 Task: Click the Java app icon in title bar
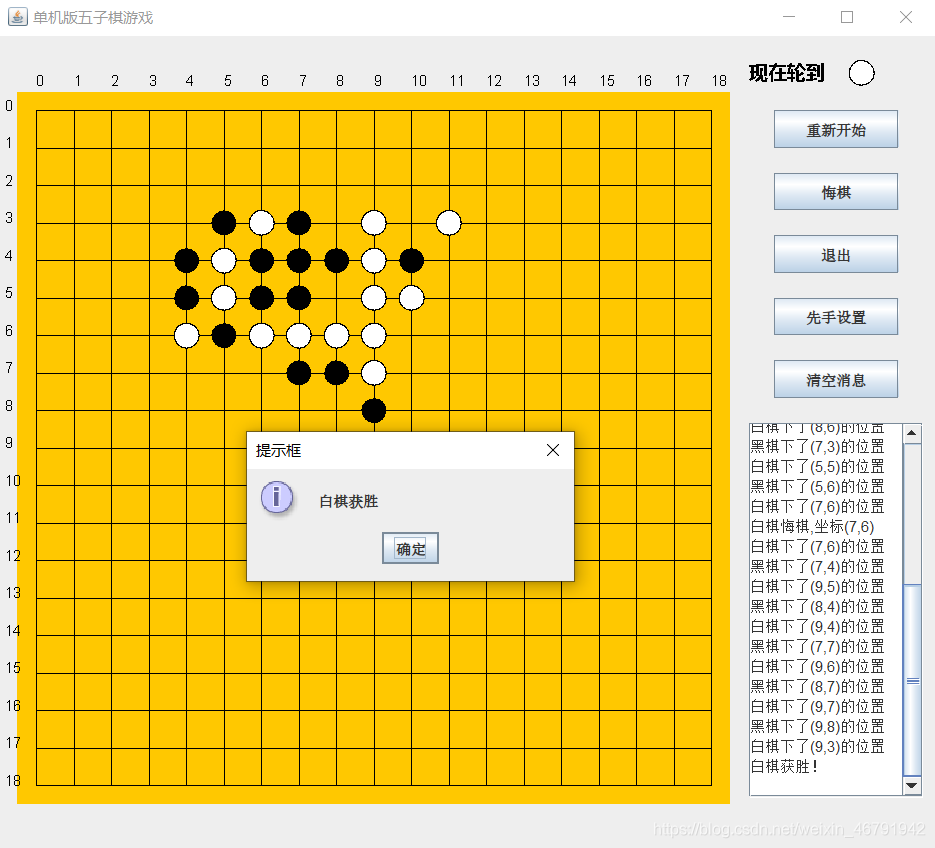point(17,17)
